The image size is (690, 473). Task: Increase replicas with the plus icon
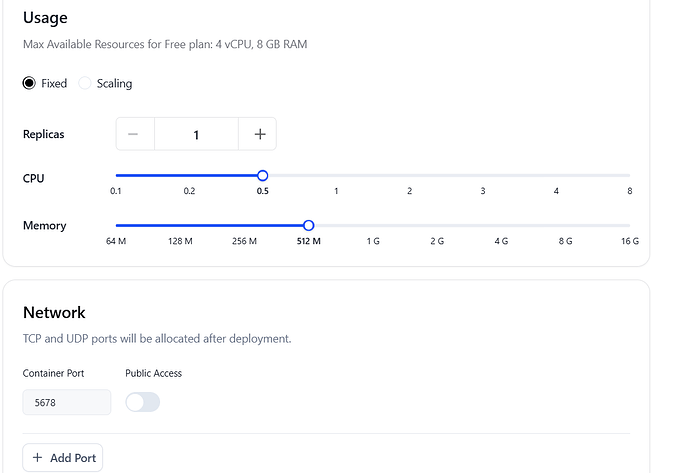260,134
